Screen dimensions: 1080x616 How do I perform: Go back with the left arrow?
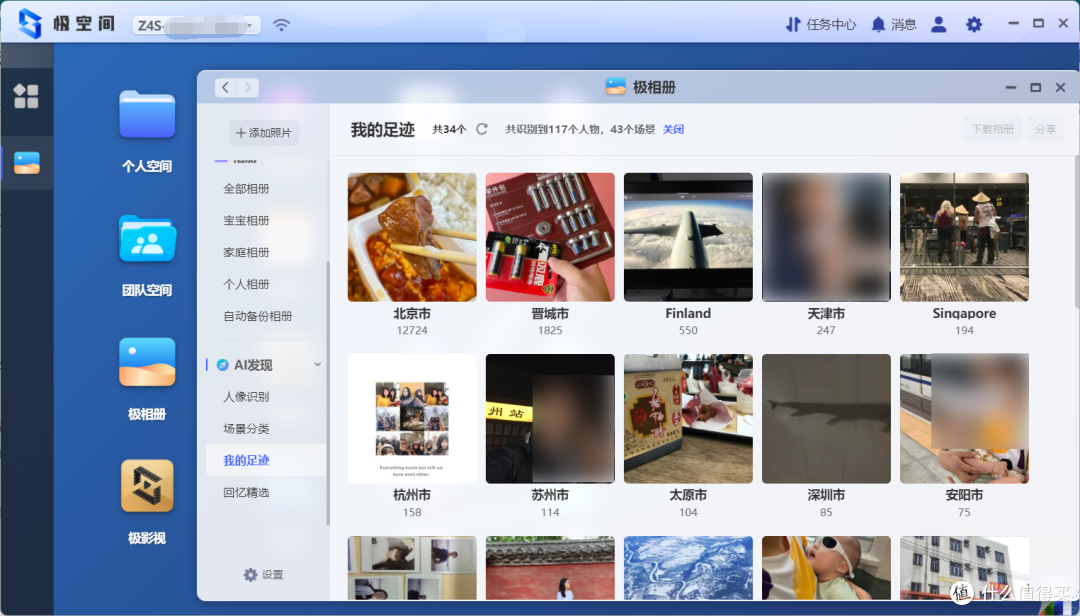225,88
